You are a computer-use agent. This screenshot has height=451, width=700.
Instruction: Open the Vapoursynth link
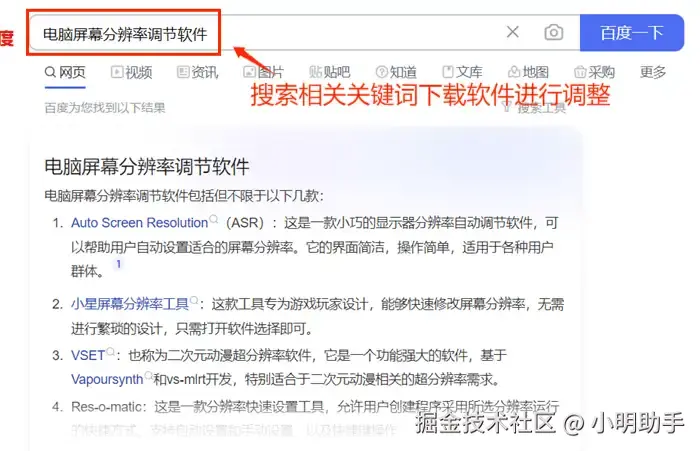pyautogui.click(x=107, y=379)
